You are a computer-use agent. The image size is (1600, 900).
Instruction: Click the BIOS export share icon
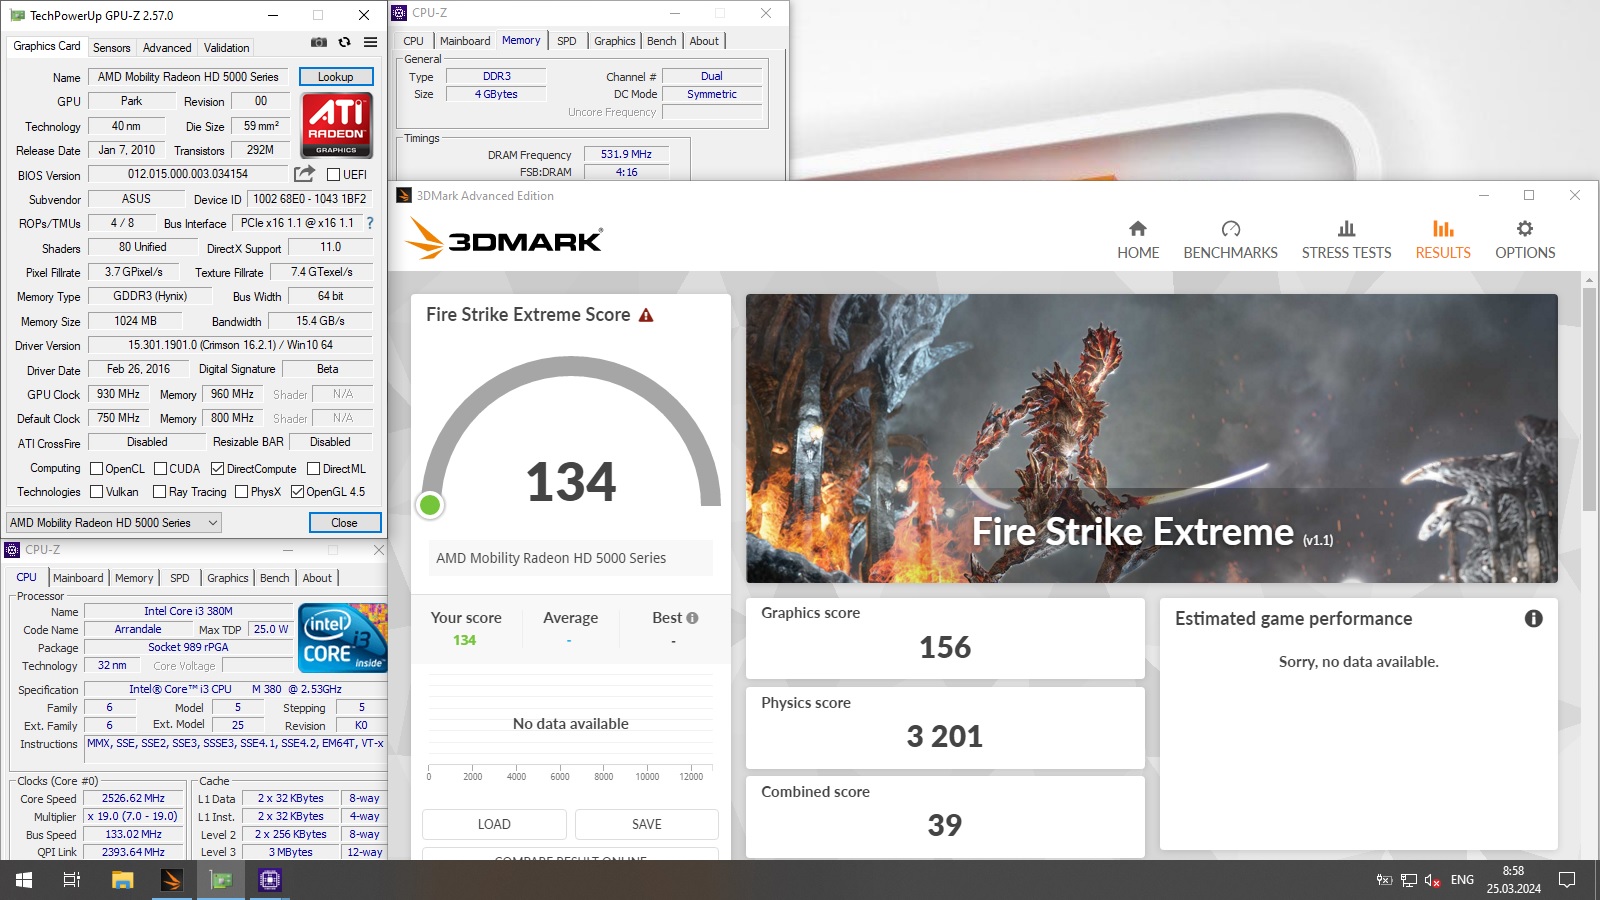304,174
